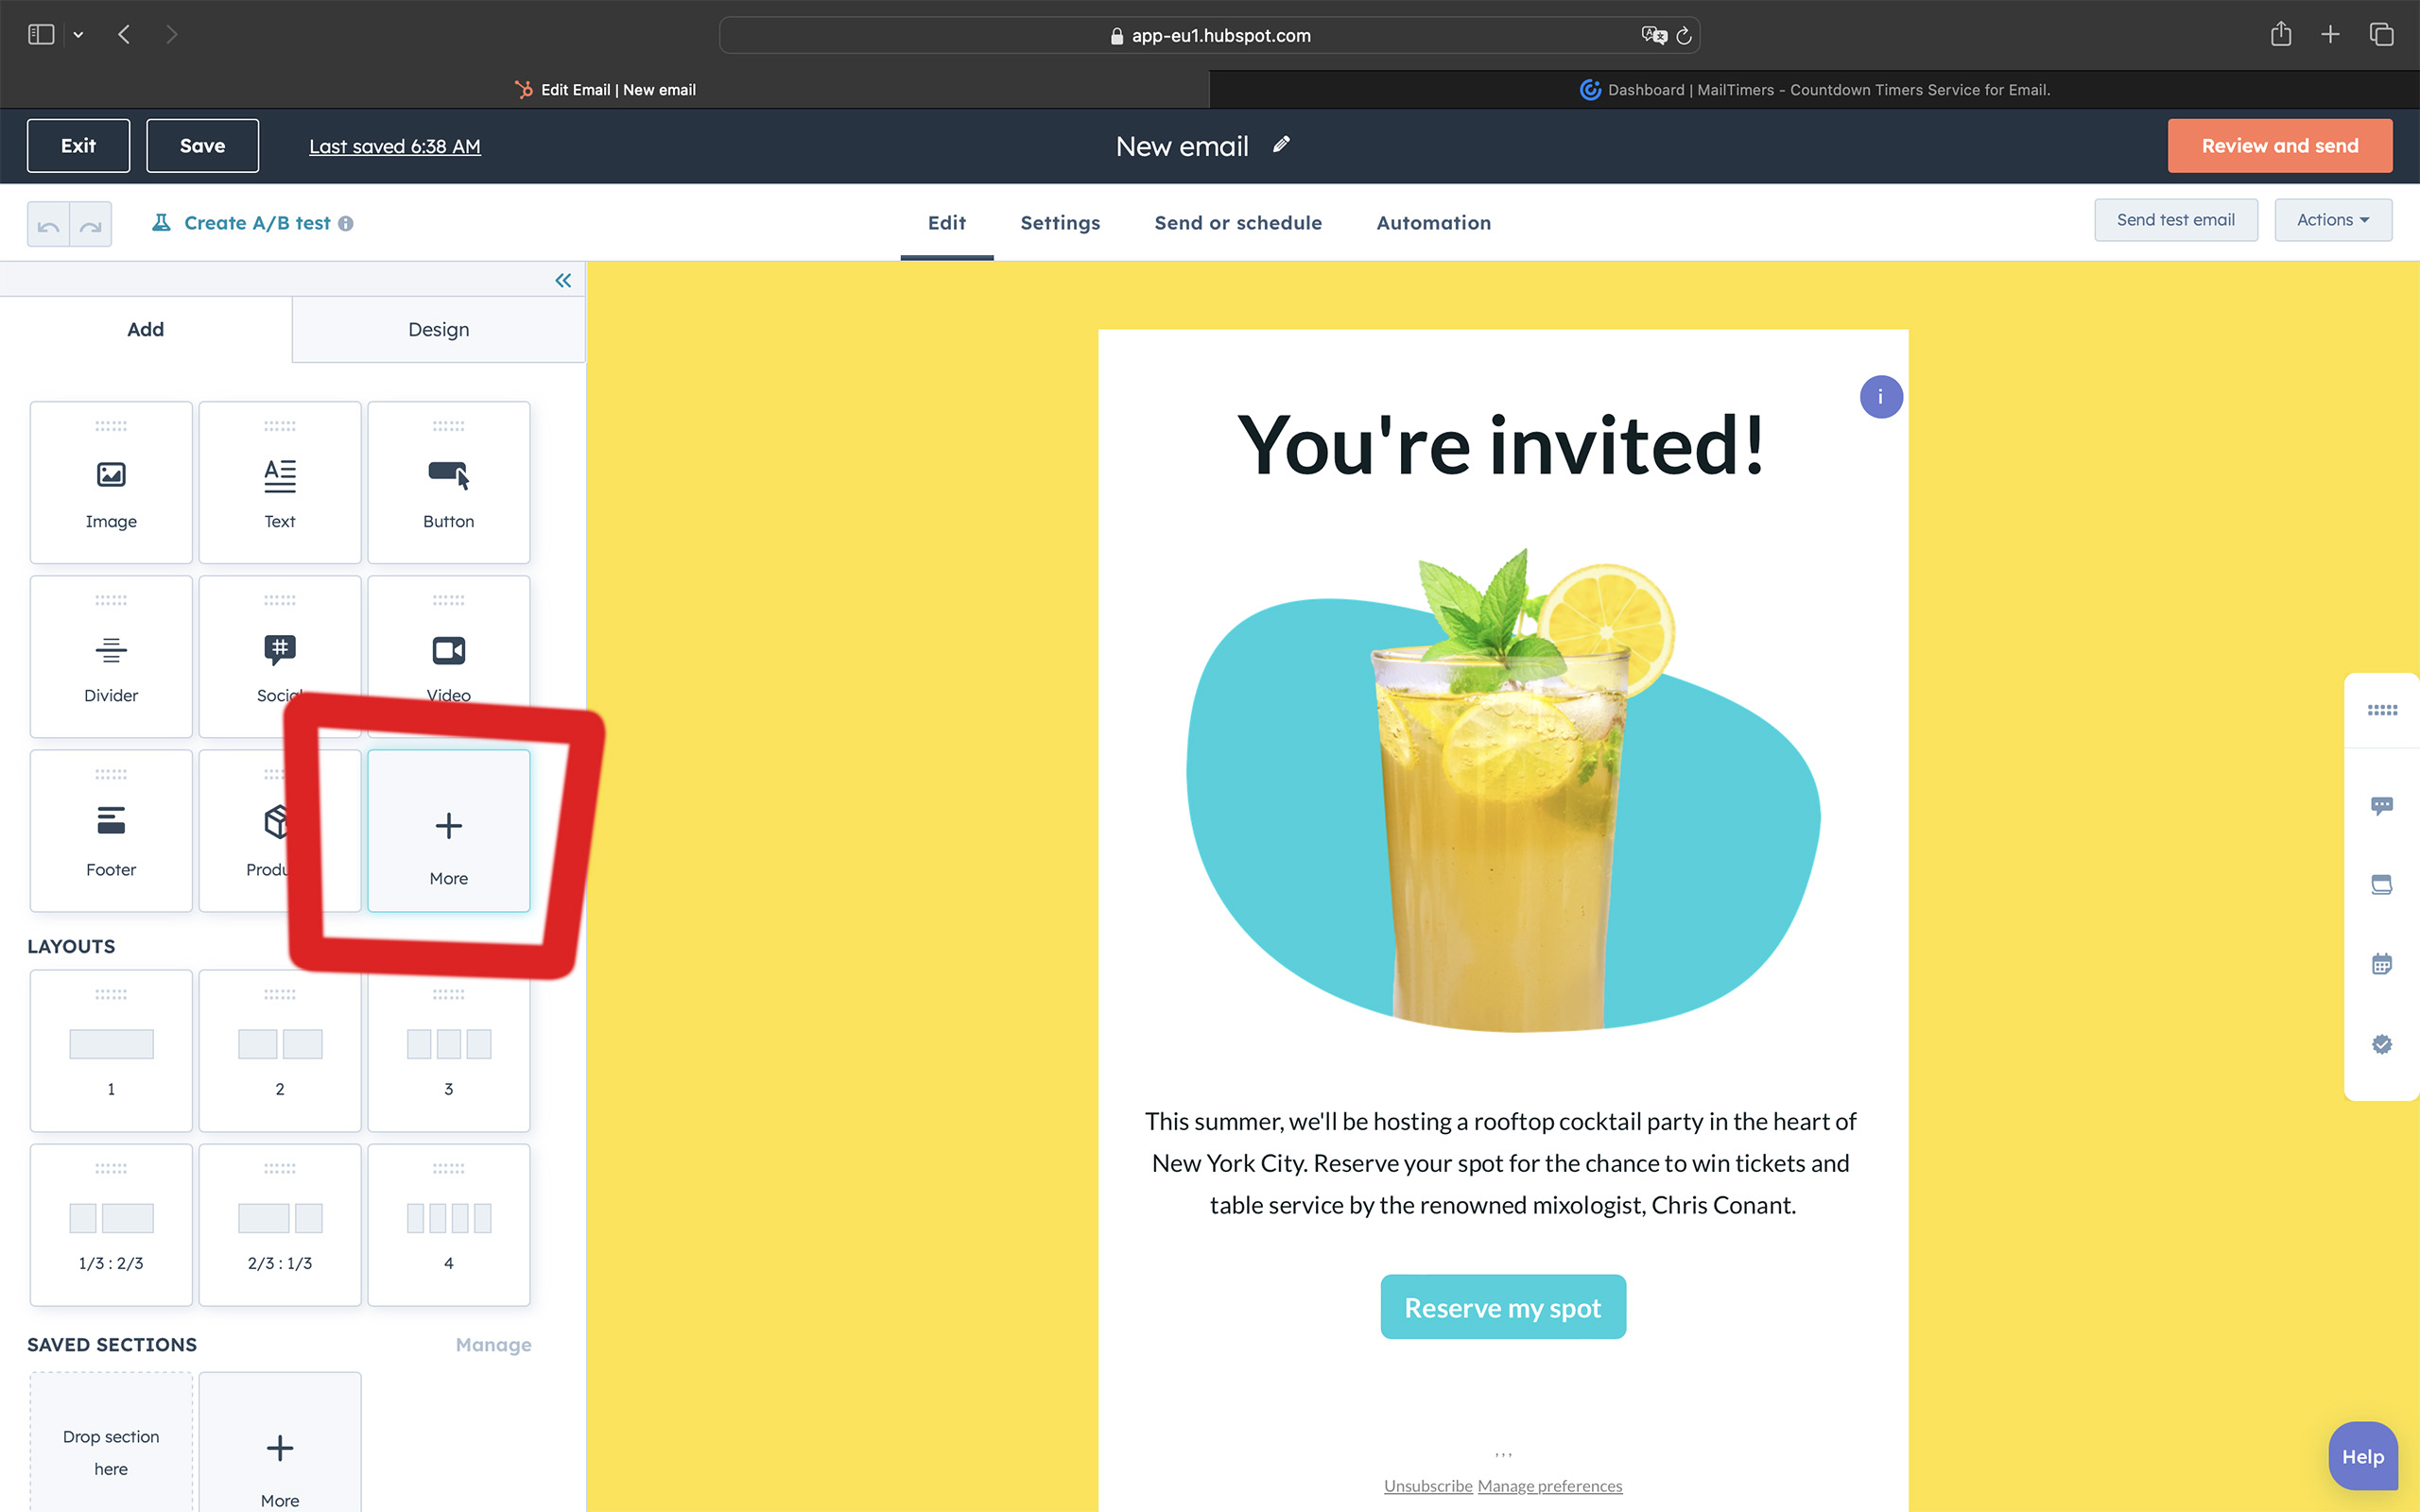Screen dimensions: 2420x1512
Task: Add an Image module
Action: pyautogui.click(x=111, y=483)
